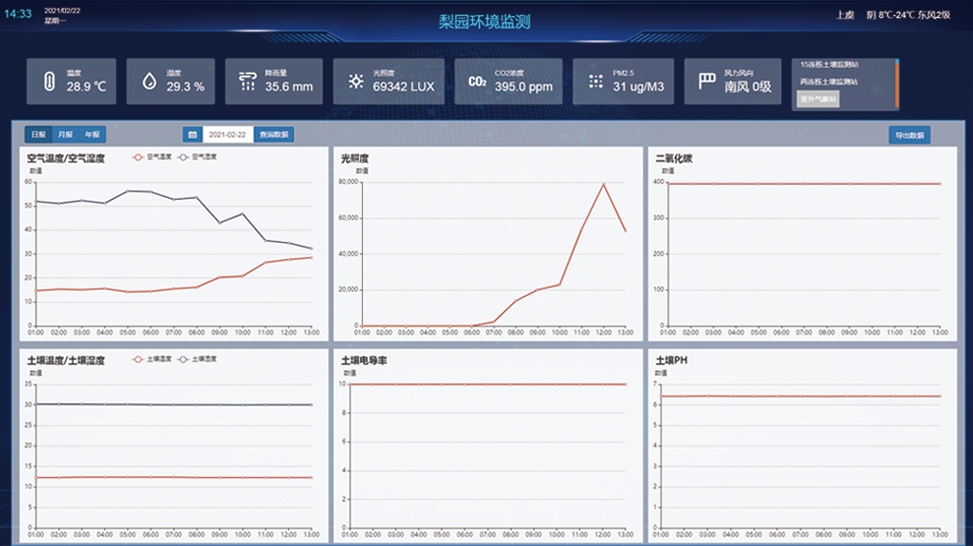
Task: Select the 室外气象站 station in list
Action: [818, 98]
